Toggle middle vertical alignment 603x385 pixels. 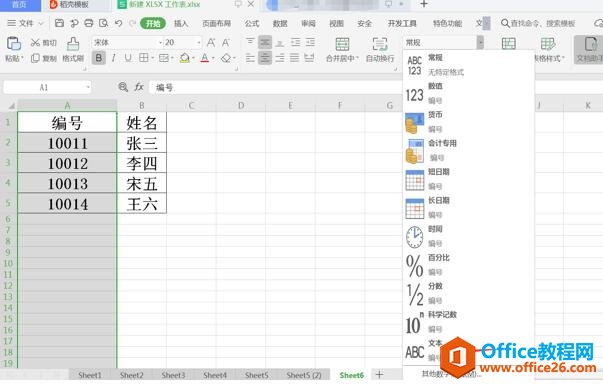[265, 42]
